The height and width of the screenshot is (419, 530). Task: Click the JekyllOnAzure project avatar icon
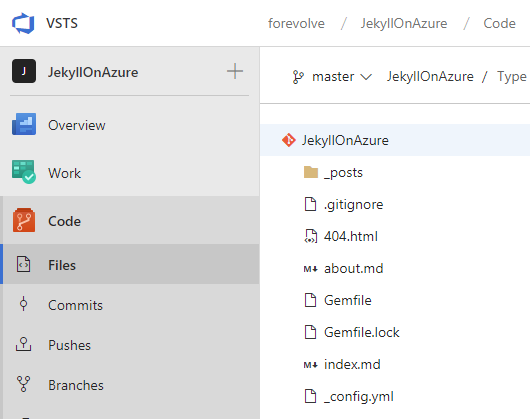click(x=24, y=71)
